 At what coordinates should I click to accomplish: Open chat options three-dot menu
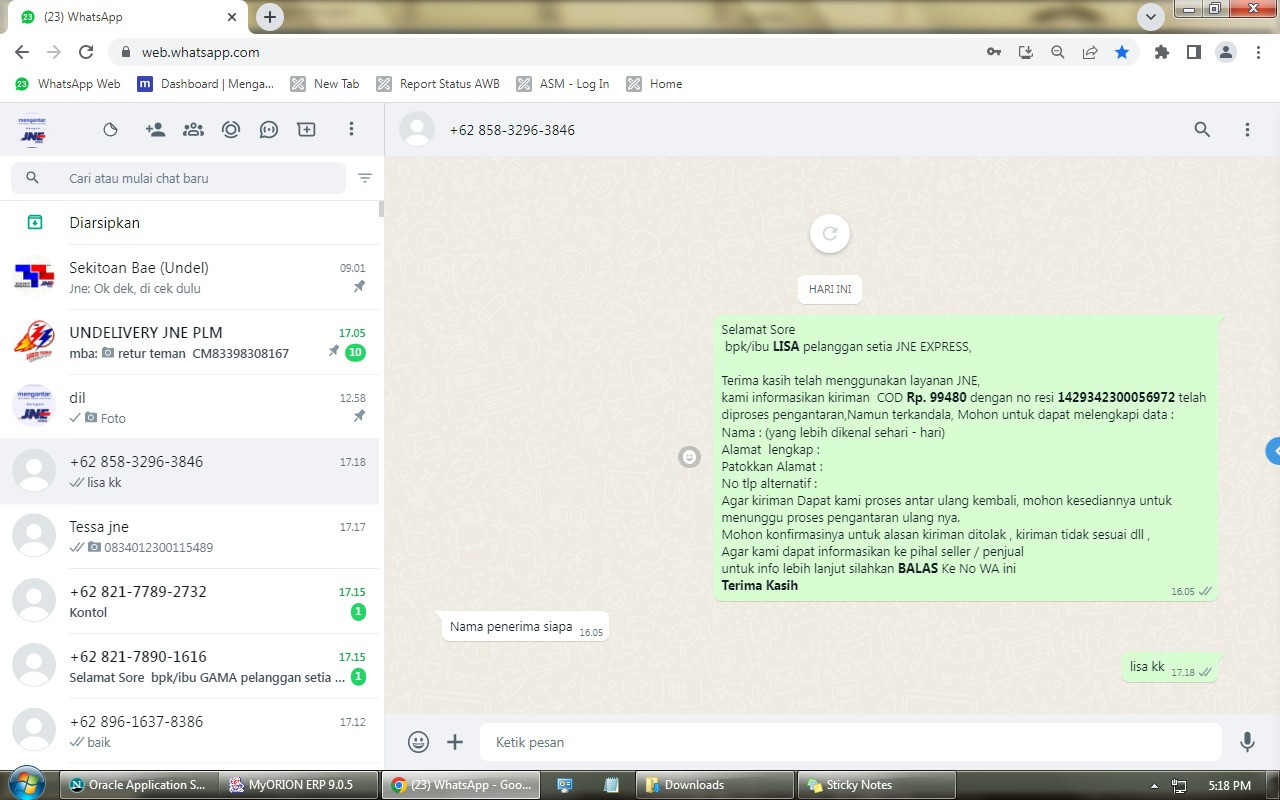1247,129
